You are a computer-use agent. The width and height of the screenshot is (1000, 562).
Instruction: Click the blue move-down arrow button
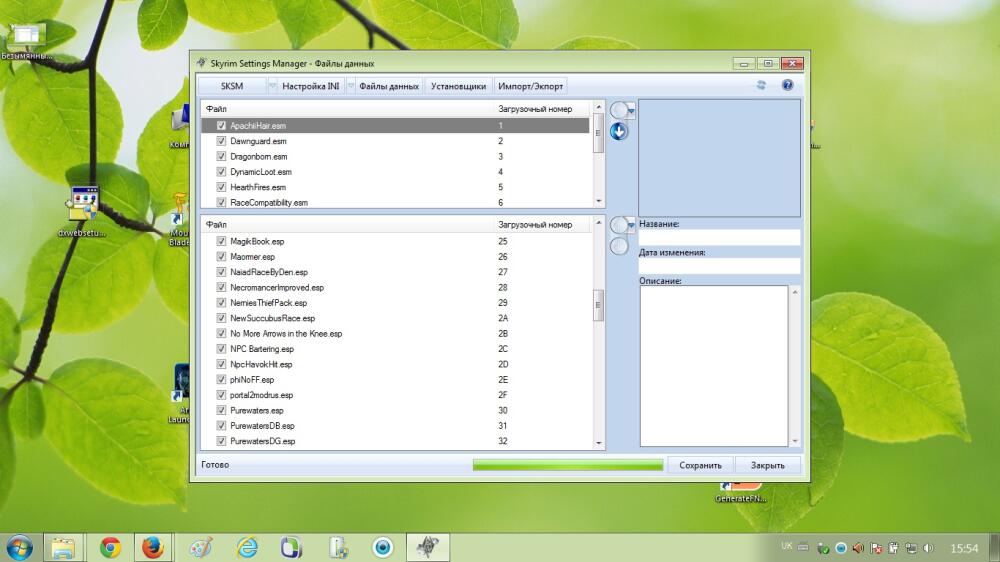pos(619,131)
